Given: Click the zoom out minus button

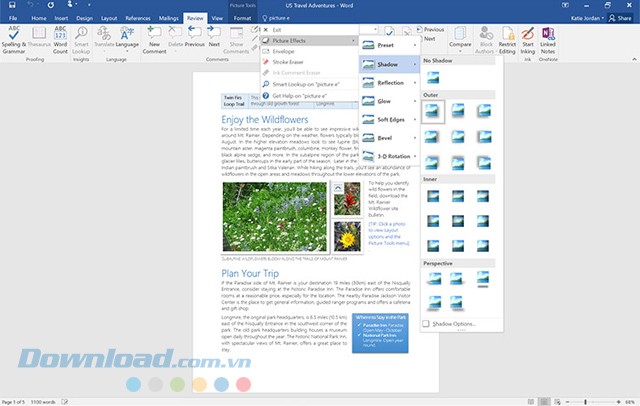Looking at the screenshot, I should [567, 402].
